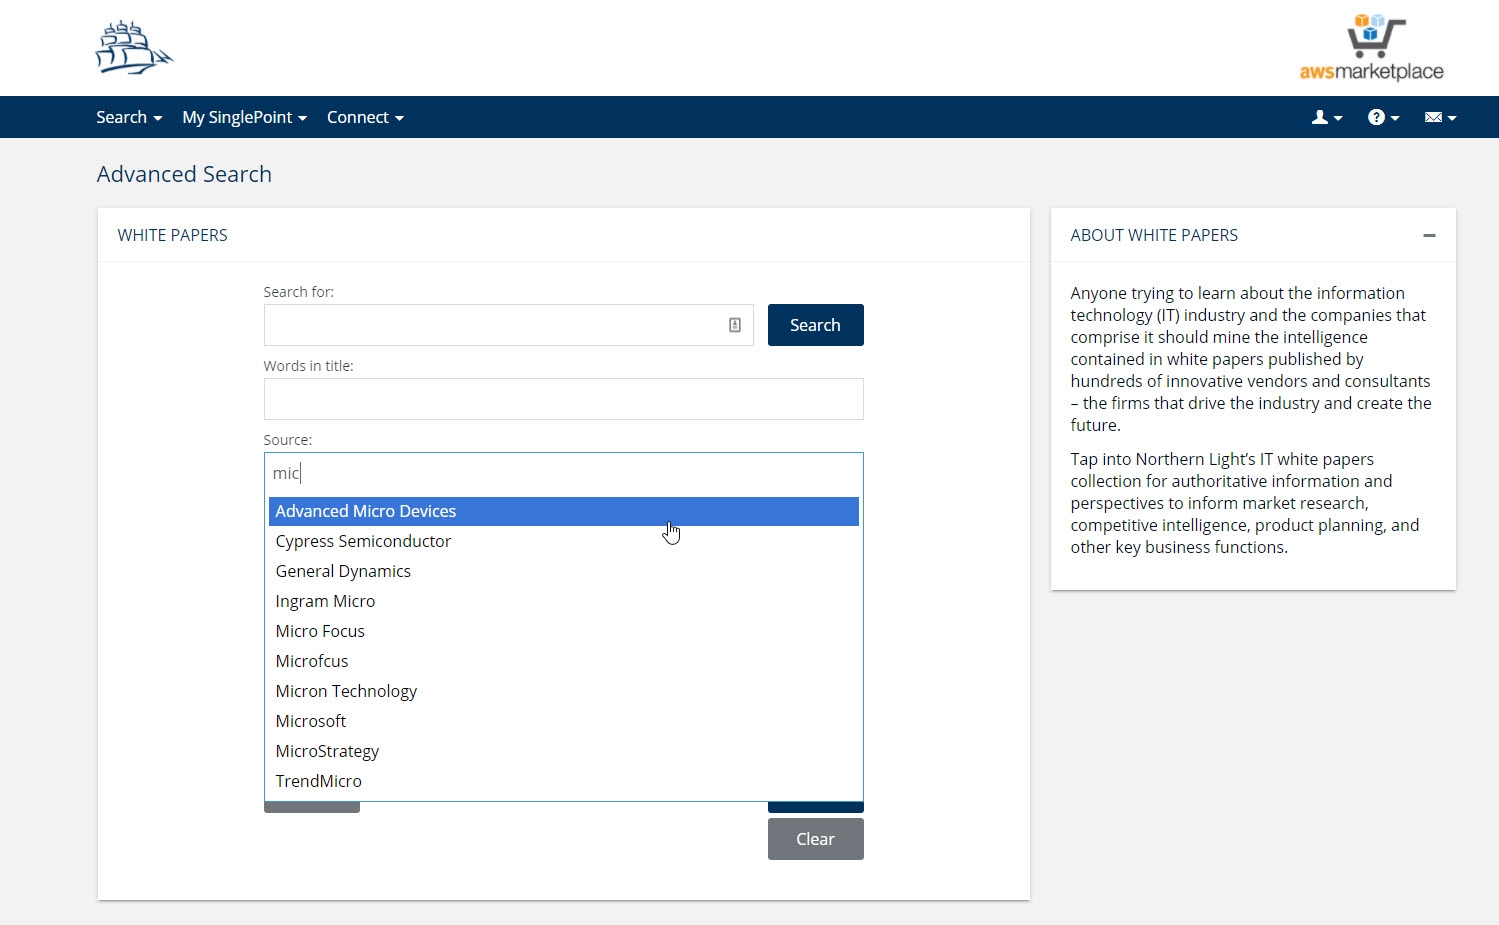Click the Clear button
Image resolution: width=1499 pixels, height=925 pixels.
click(x=815, y=839)
